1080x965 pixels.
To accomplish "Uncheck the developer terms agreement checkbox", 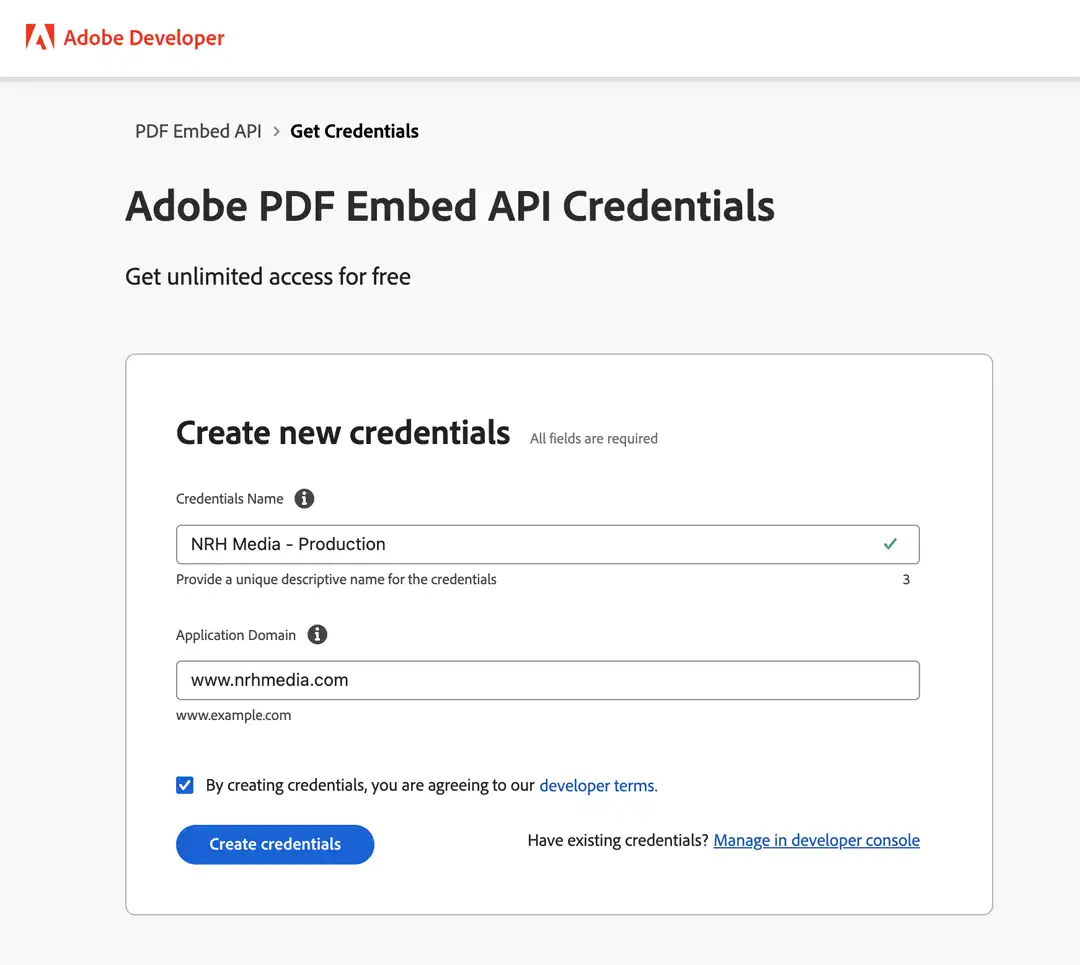I will click(185, 785).
